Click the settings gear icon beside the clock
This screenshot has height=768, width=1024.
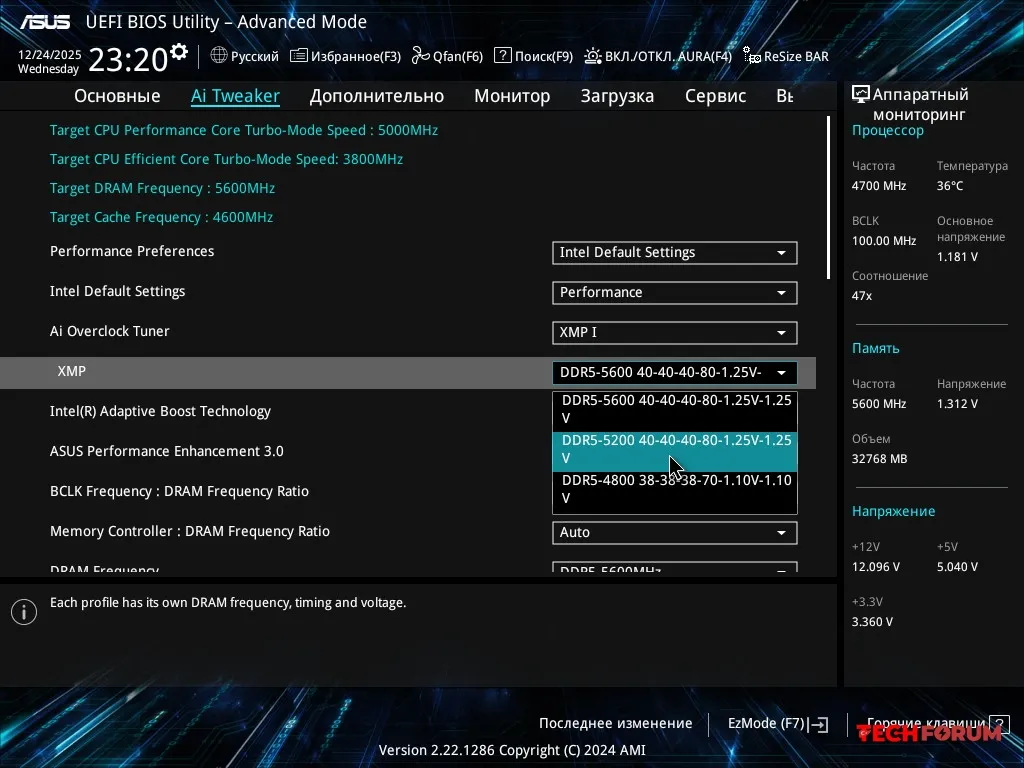click(179, 51)
